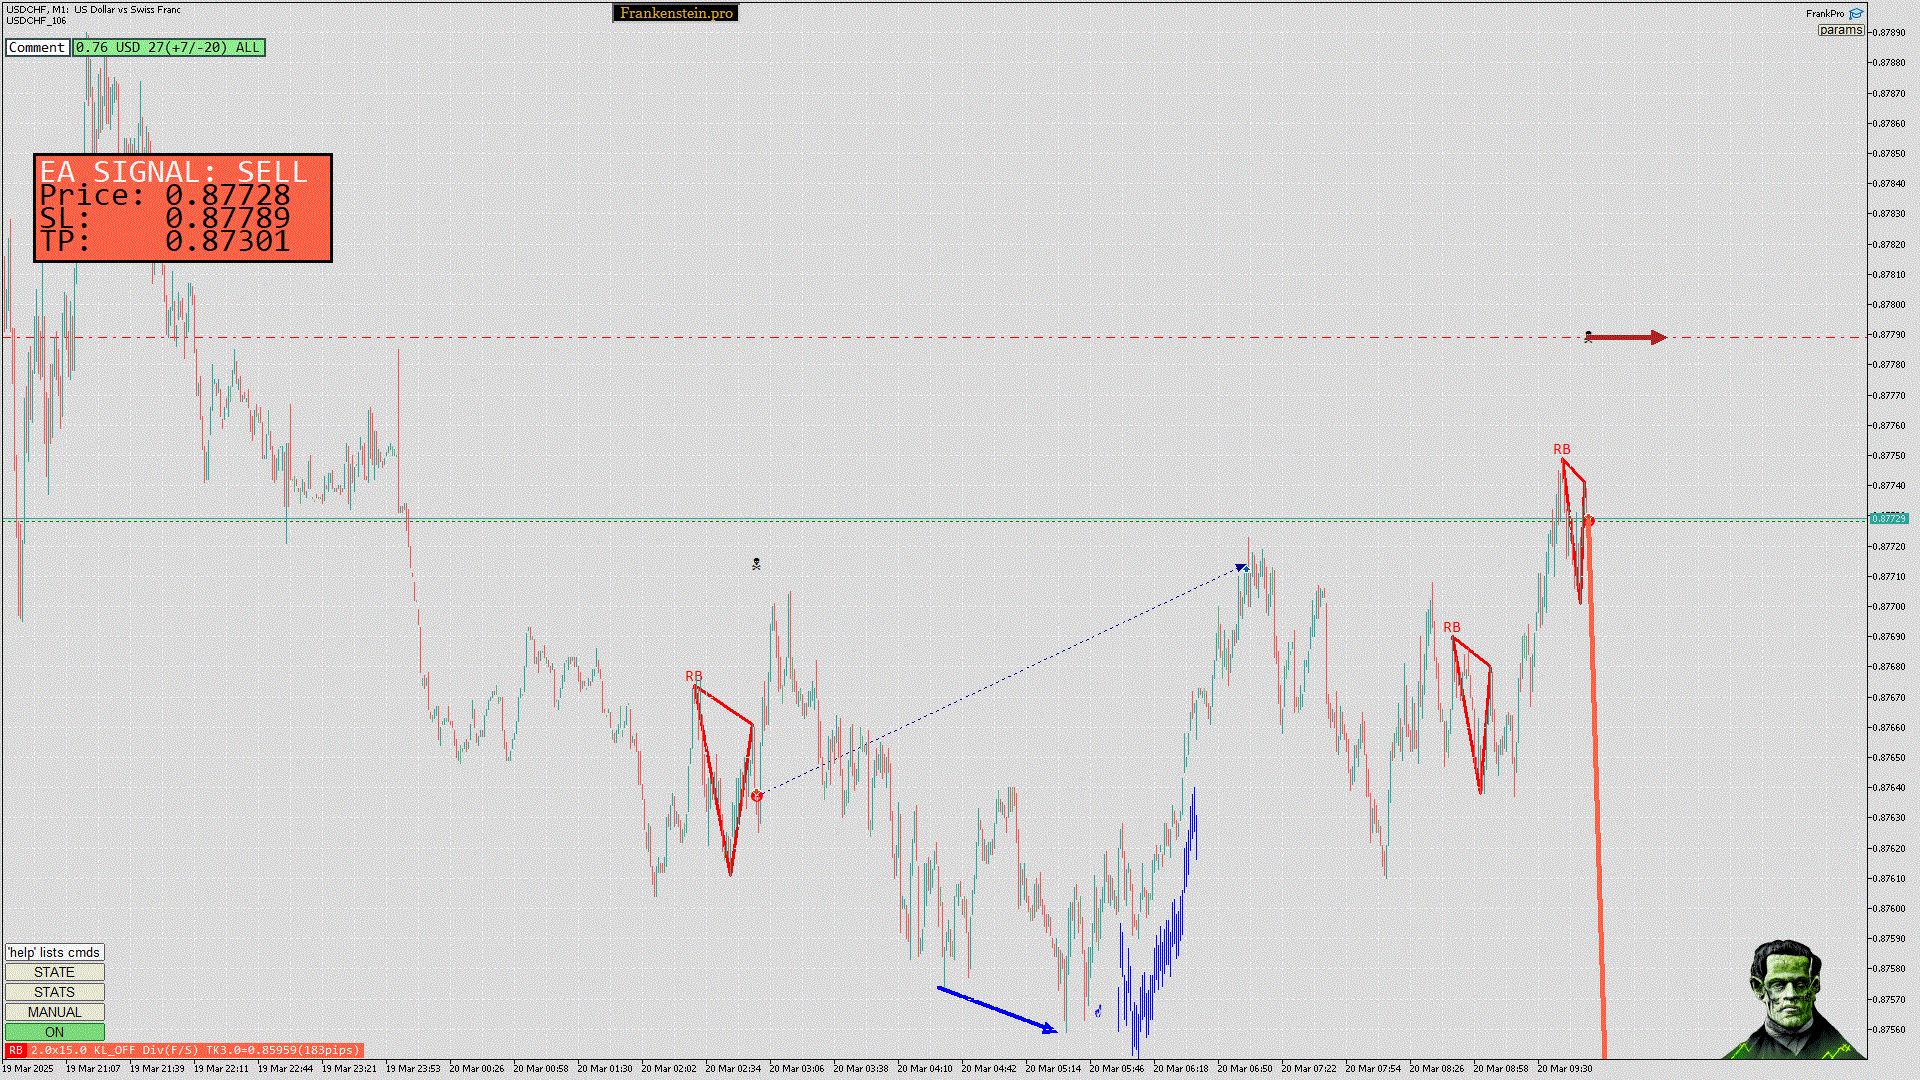Image resolution: width=1920 pixels, height=1080 pixels.
Task: Click the rightmost RB pattern label
Action: 1561,449
